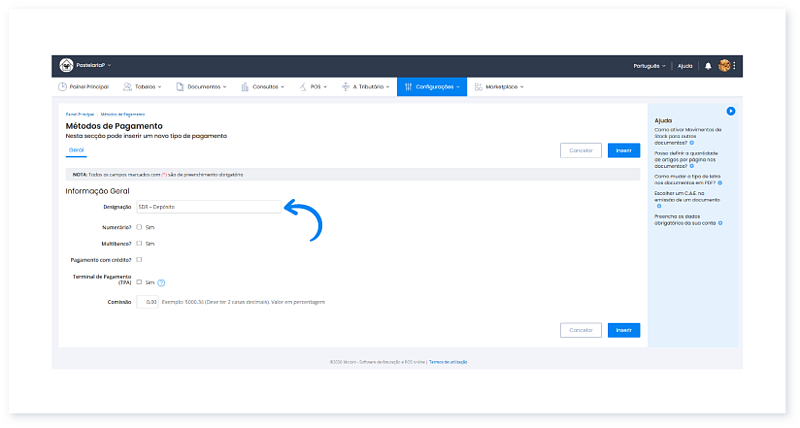
Task: Click the user avatar in the header
Action: tap(724, 66)
